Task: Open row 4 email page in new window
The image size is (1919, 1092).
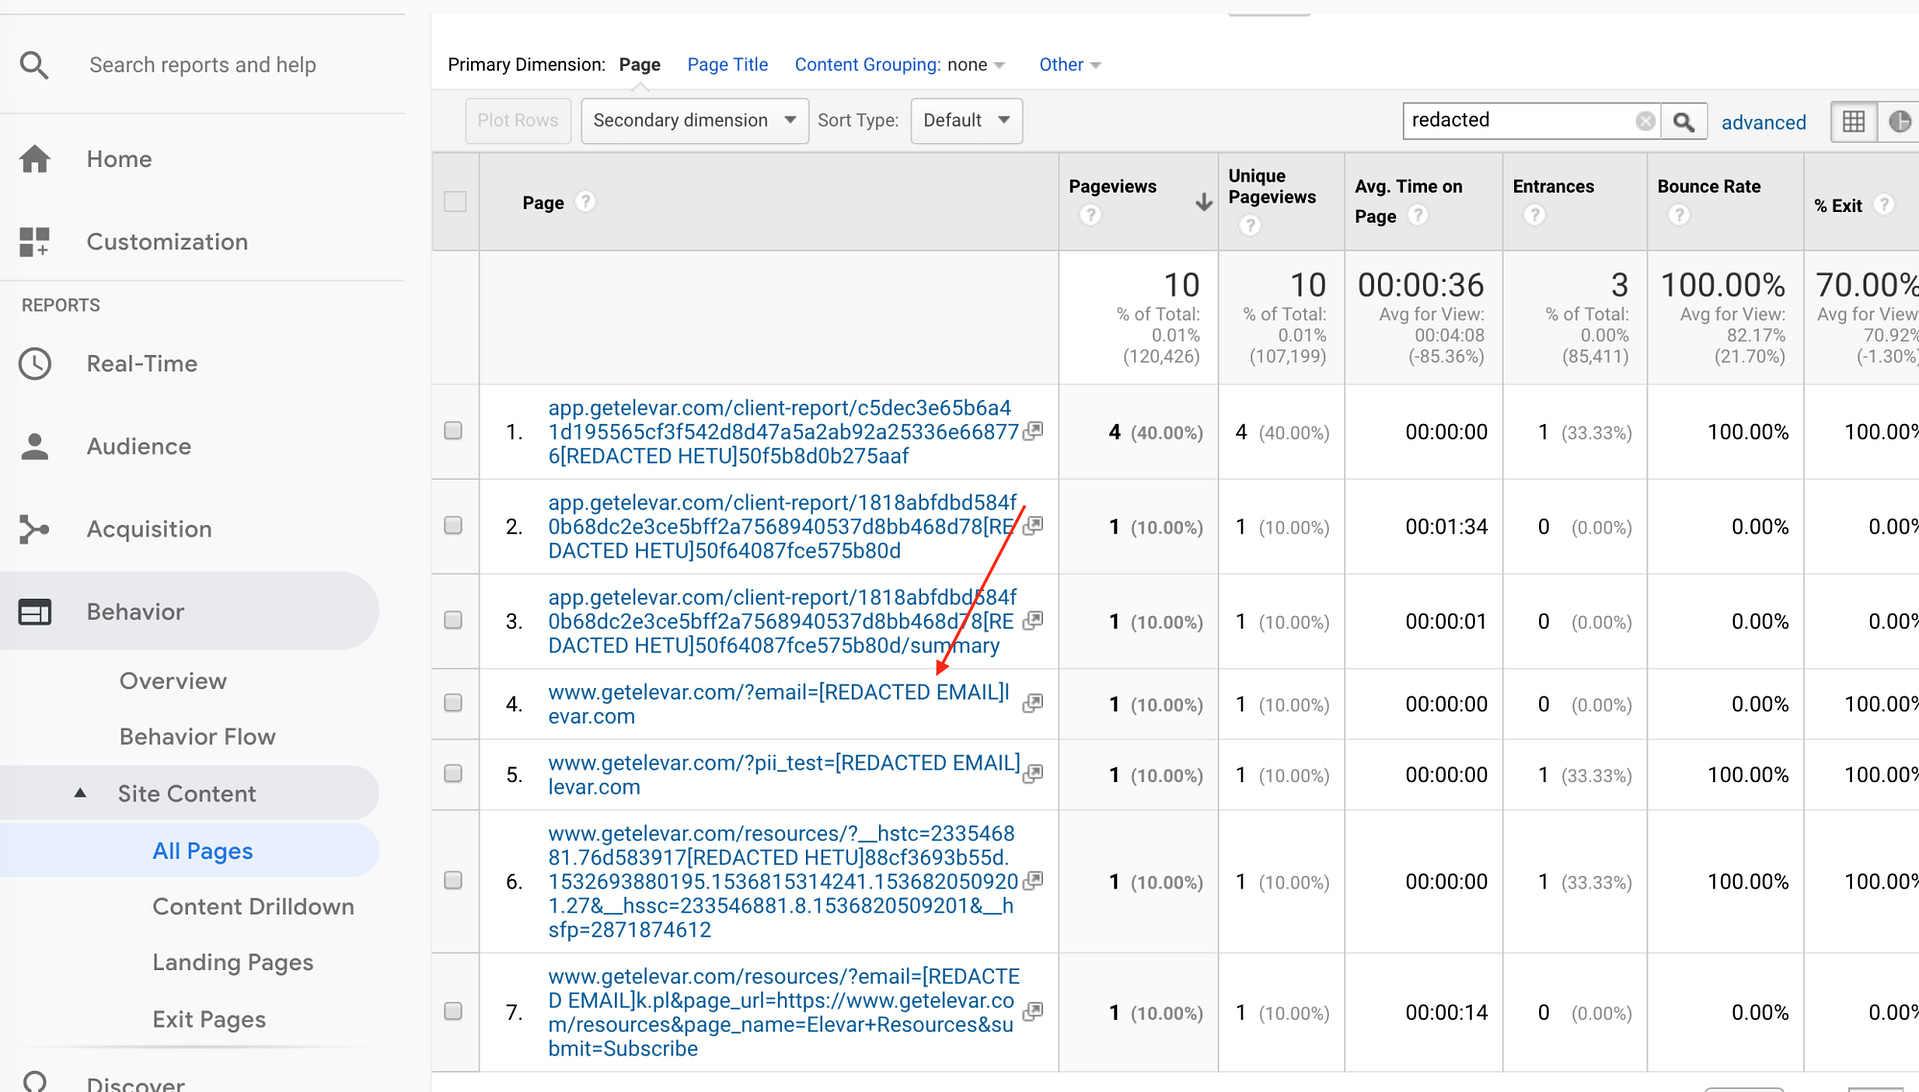Action: pos(1033,703)
